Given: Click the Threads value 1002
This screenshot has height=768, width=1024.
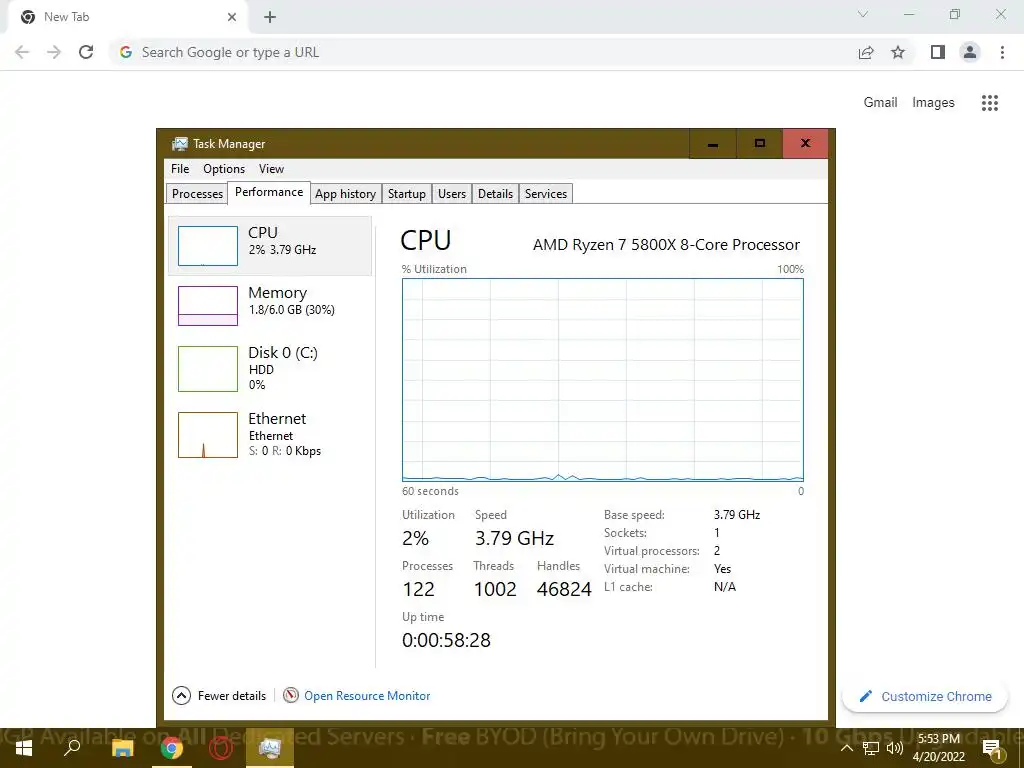Looking at the screenshot, I should pos(494,589).
